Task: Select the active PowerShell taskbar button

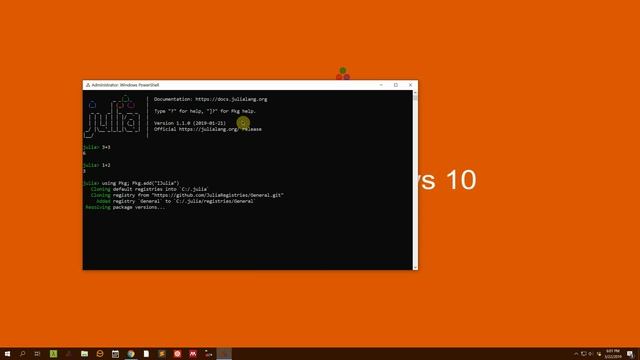Action: (224, 354)
